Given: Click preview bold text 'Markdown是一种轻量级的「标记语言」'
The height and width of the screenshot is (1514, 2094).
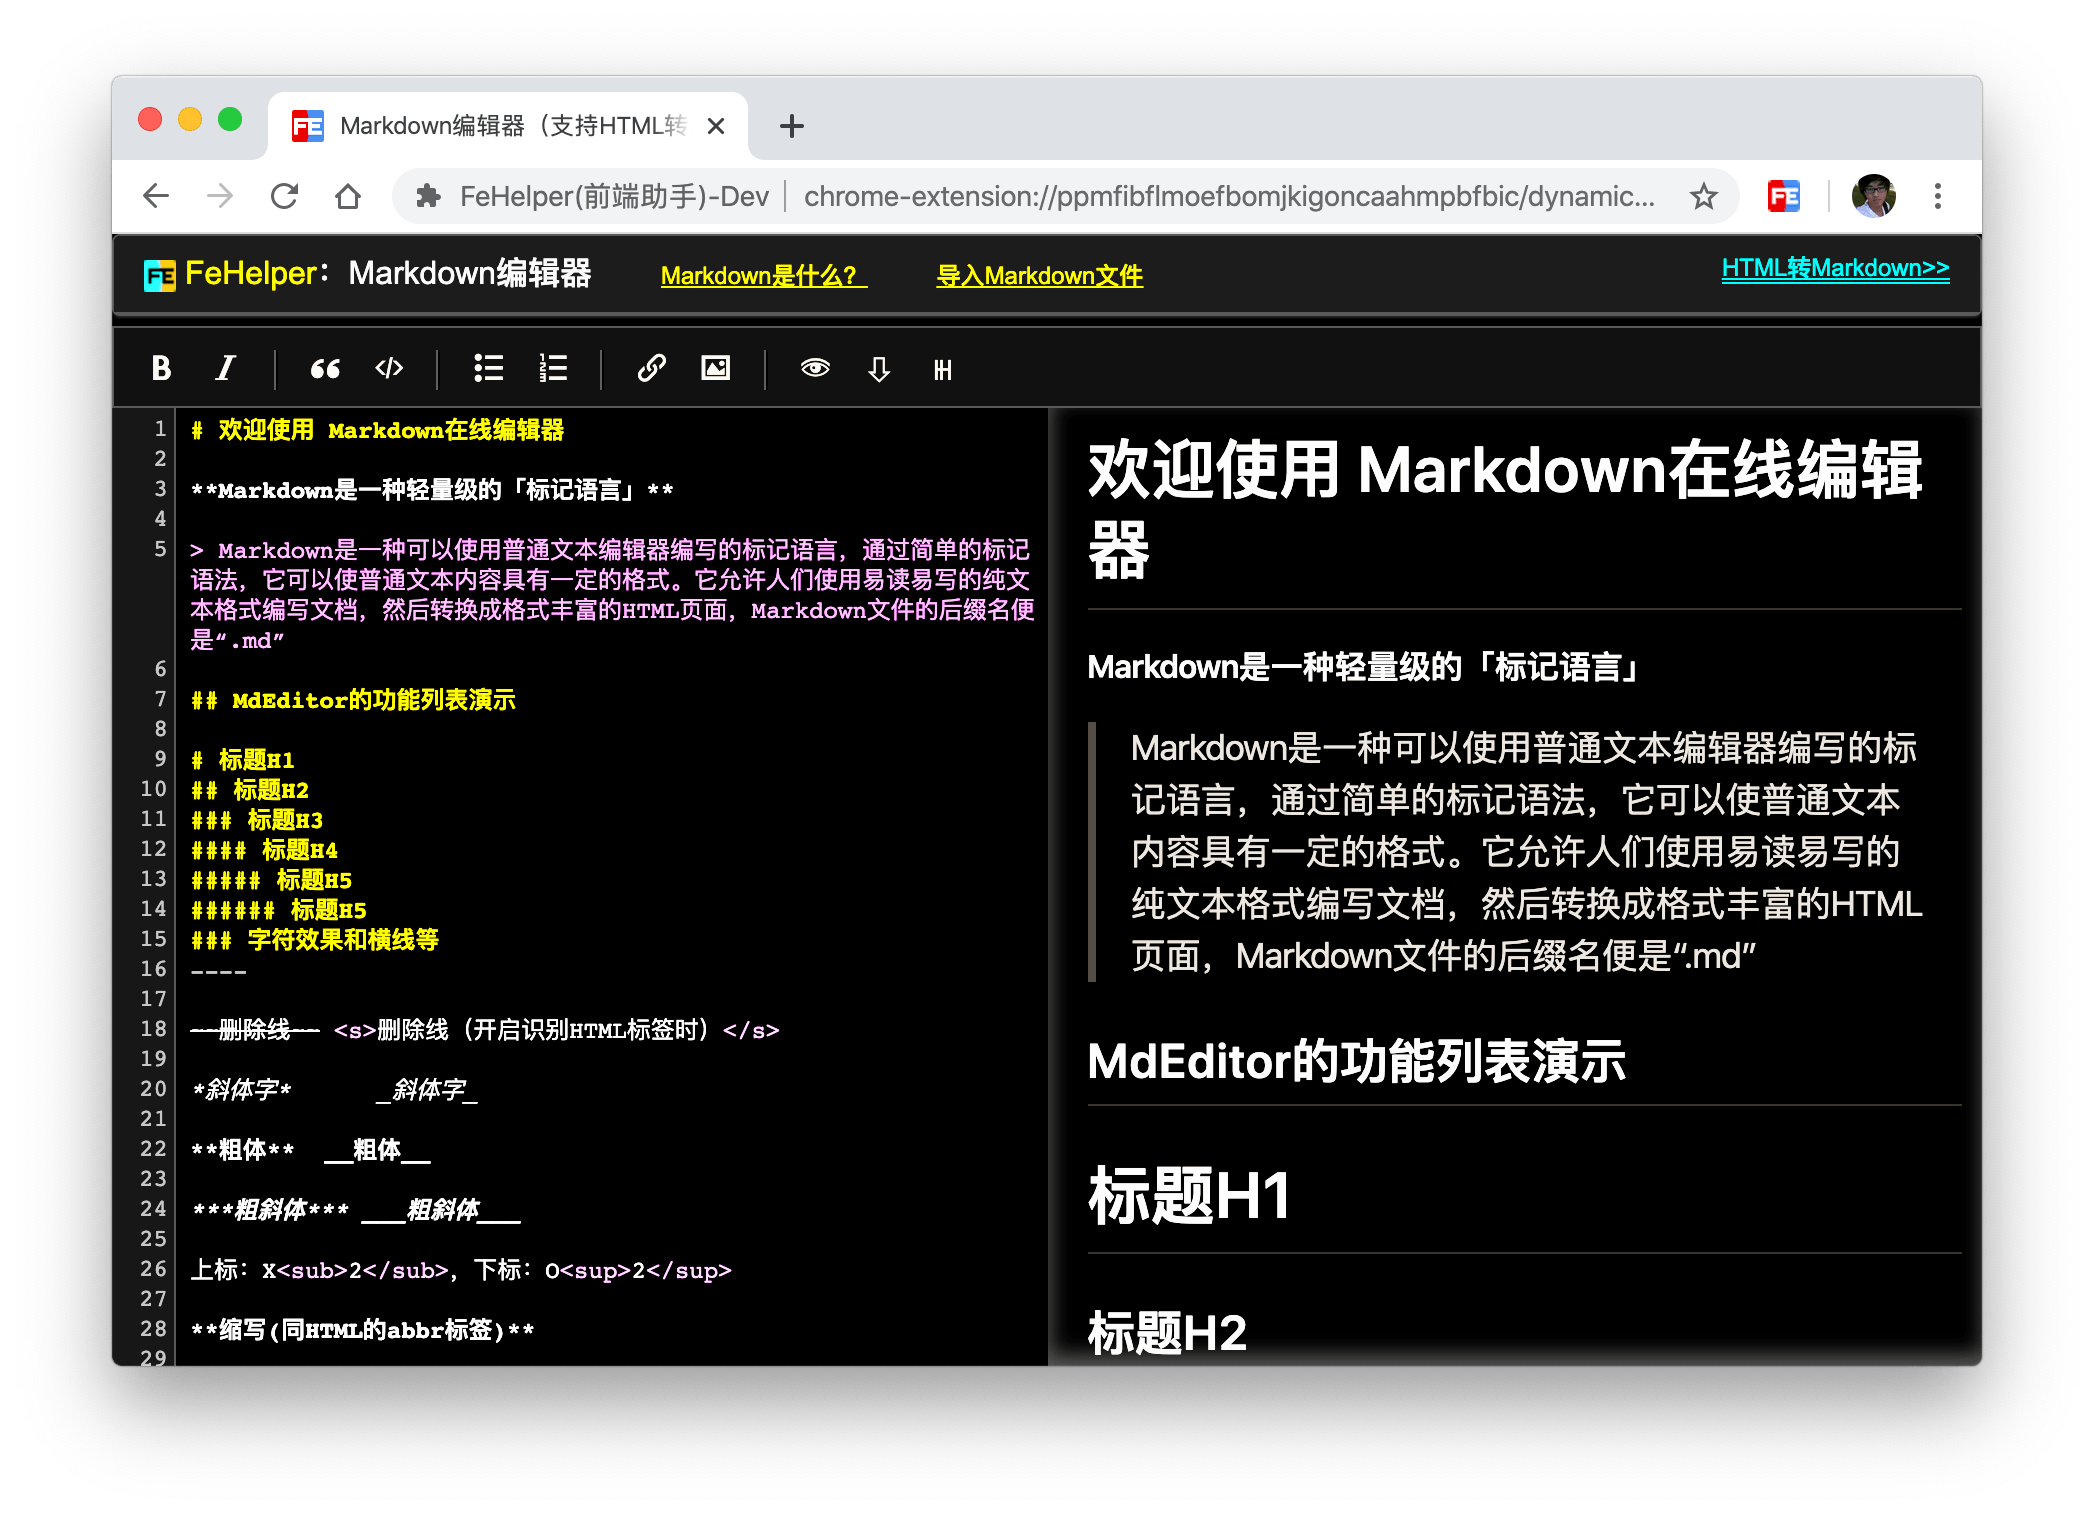Looking at the screenshot, I should 1365,667.
